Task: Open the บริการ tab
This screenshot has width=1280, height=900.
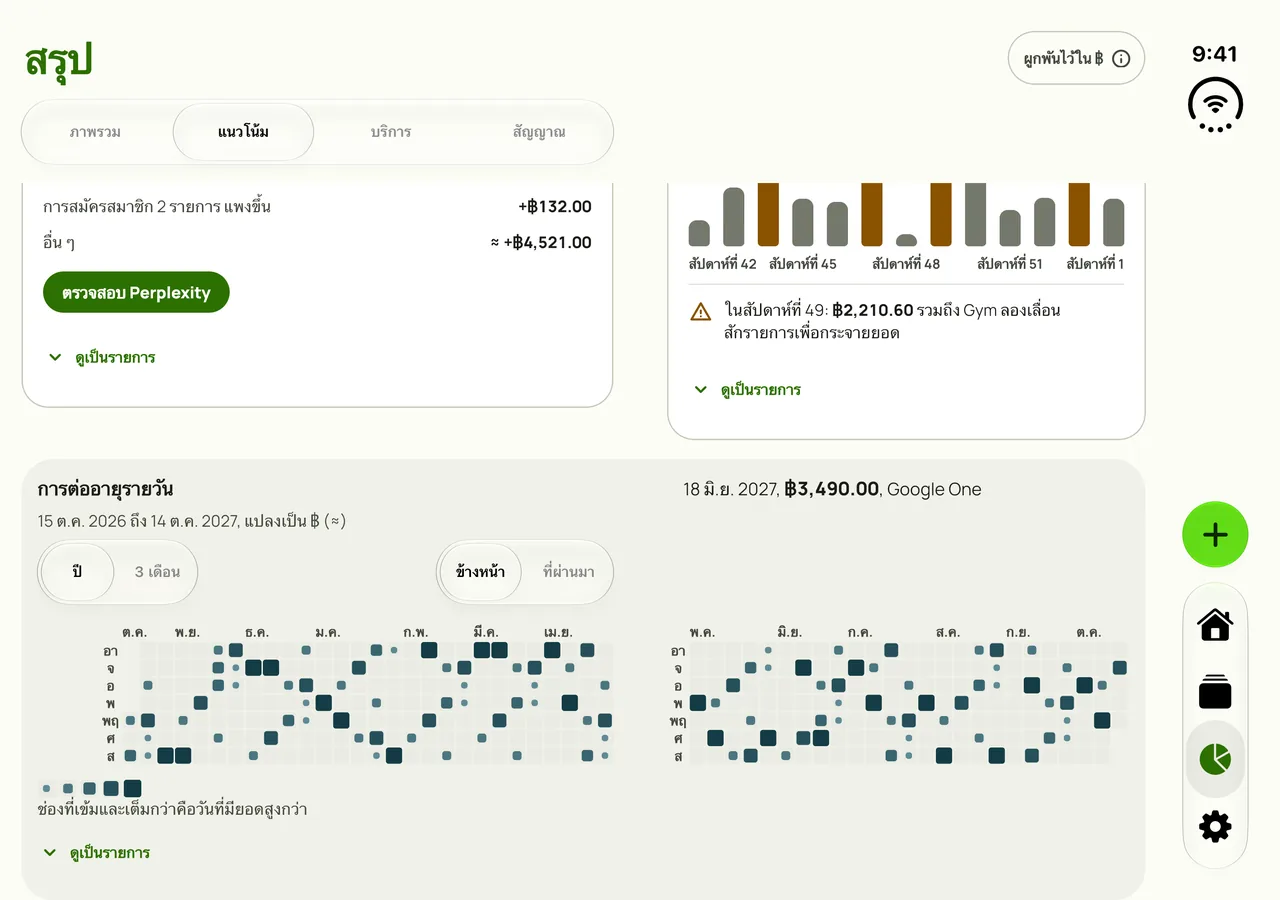Action: click(391, 132)
